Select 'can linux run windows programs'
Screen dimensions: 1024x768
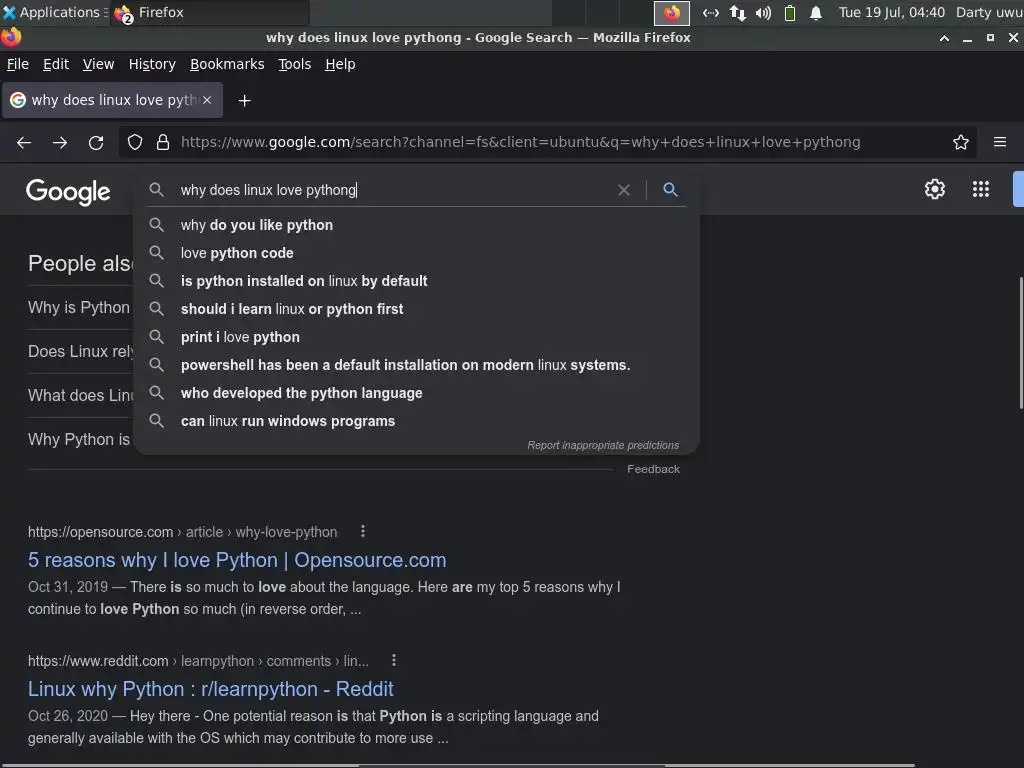[416, 421]
